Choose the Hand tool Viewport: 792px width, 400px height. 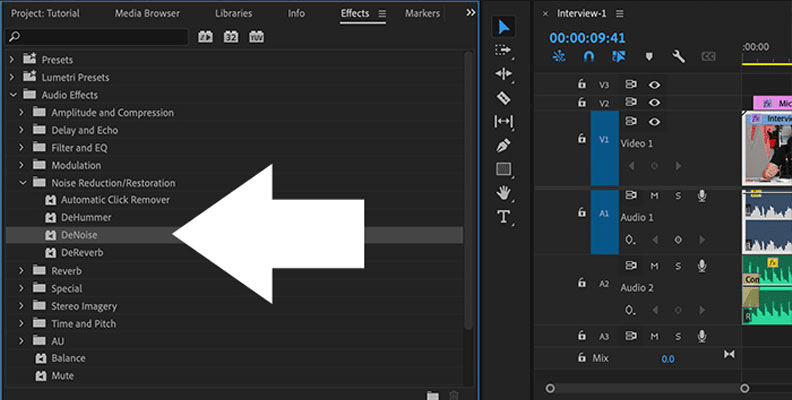(x=503, y=192)
